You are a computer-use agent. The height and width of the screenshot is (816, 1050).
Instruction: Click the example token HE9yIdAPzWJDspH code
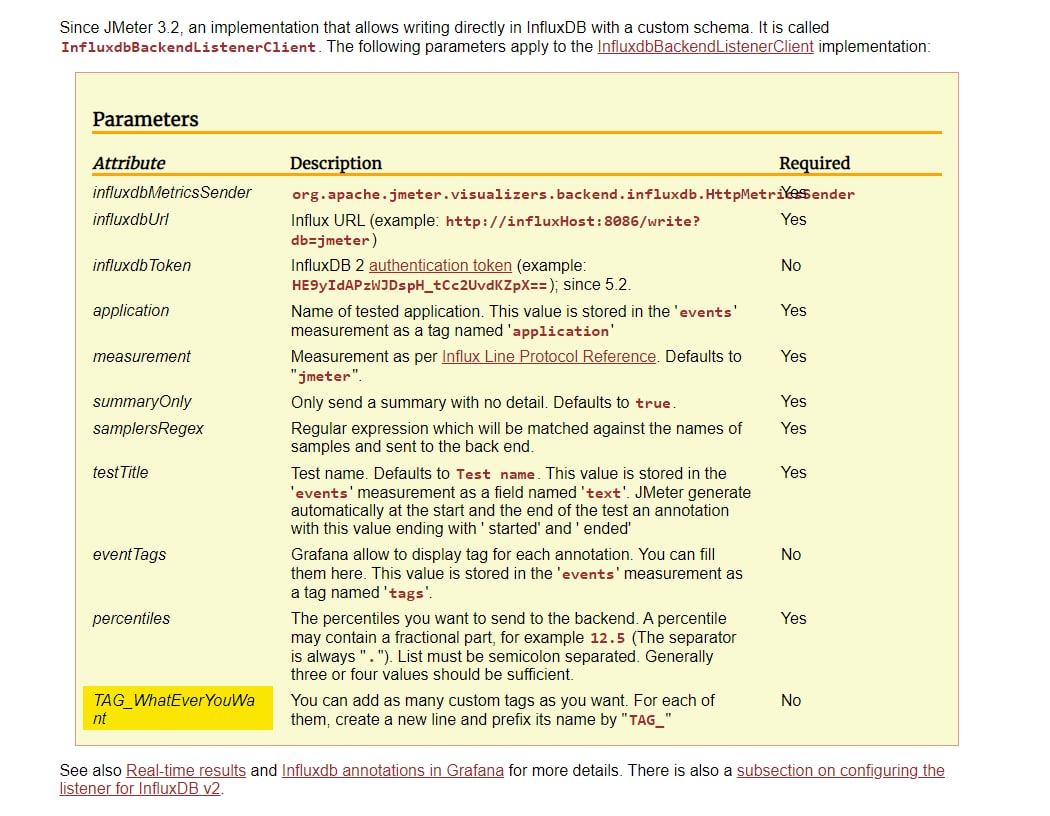(419, 286)
